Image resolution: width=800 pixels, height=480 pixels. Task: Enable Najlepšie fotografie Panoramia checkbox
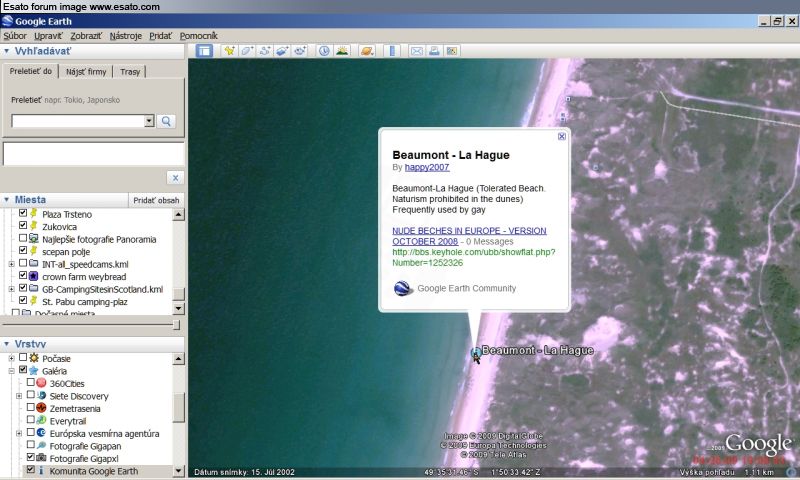23,238
